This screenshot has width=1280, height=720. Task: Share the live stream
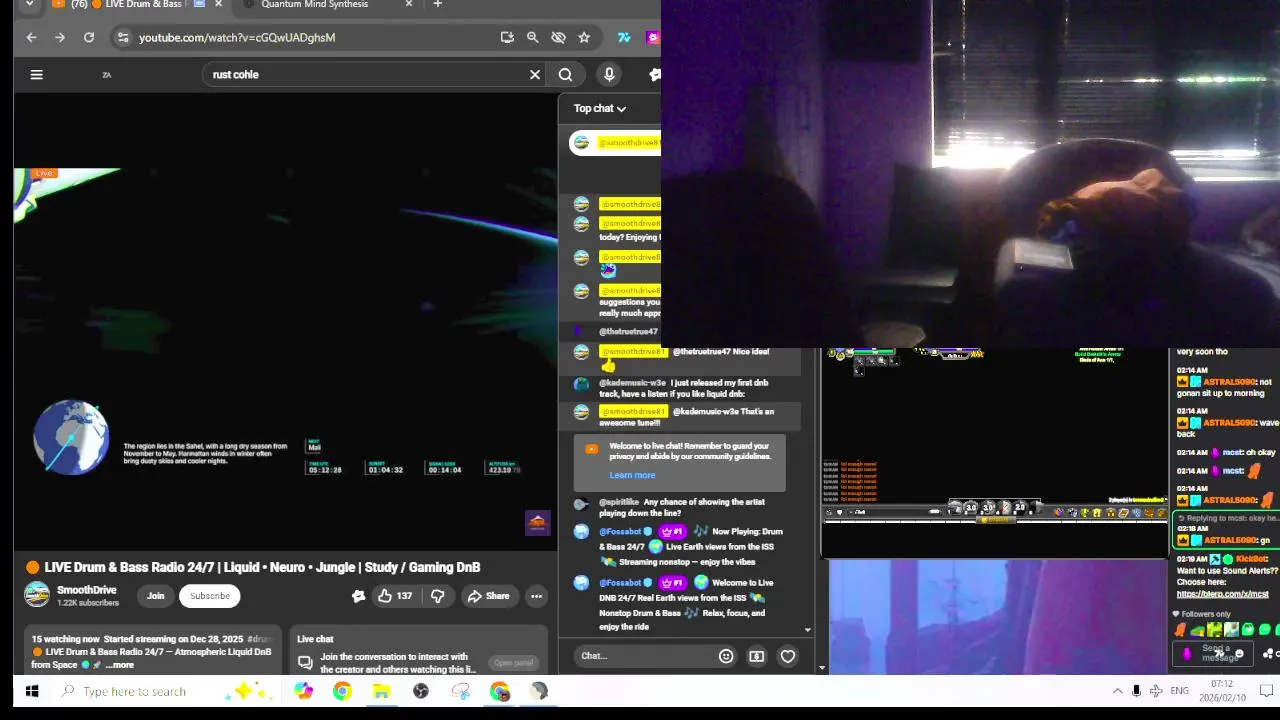point(488,596)
